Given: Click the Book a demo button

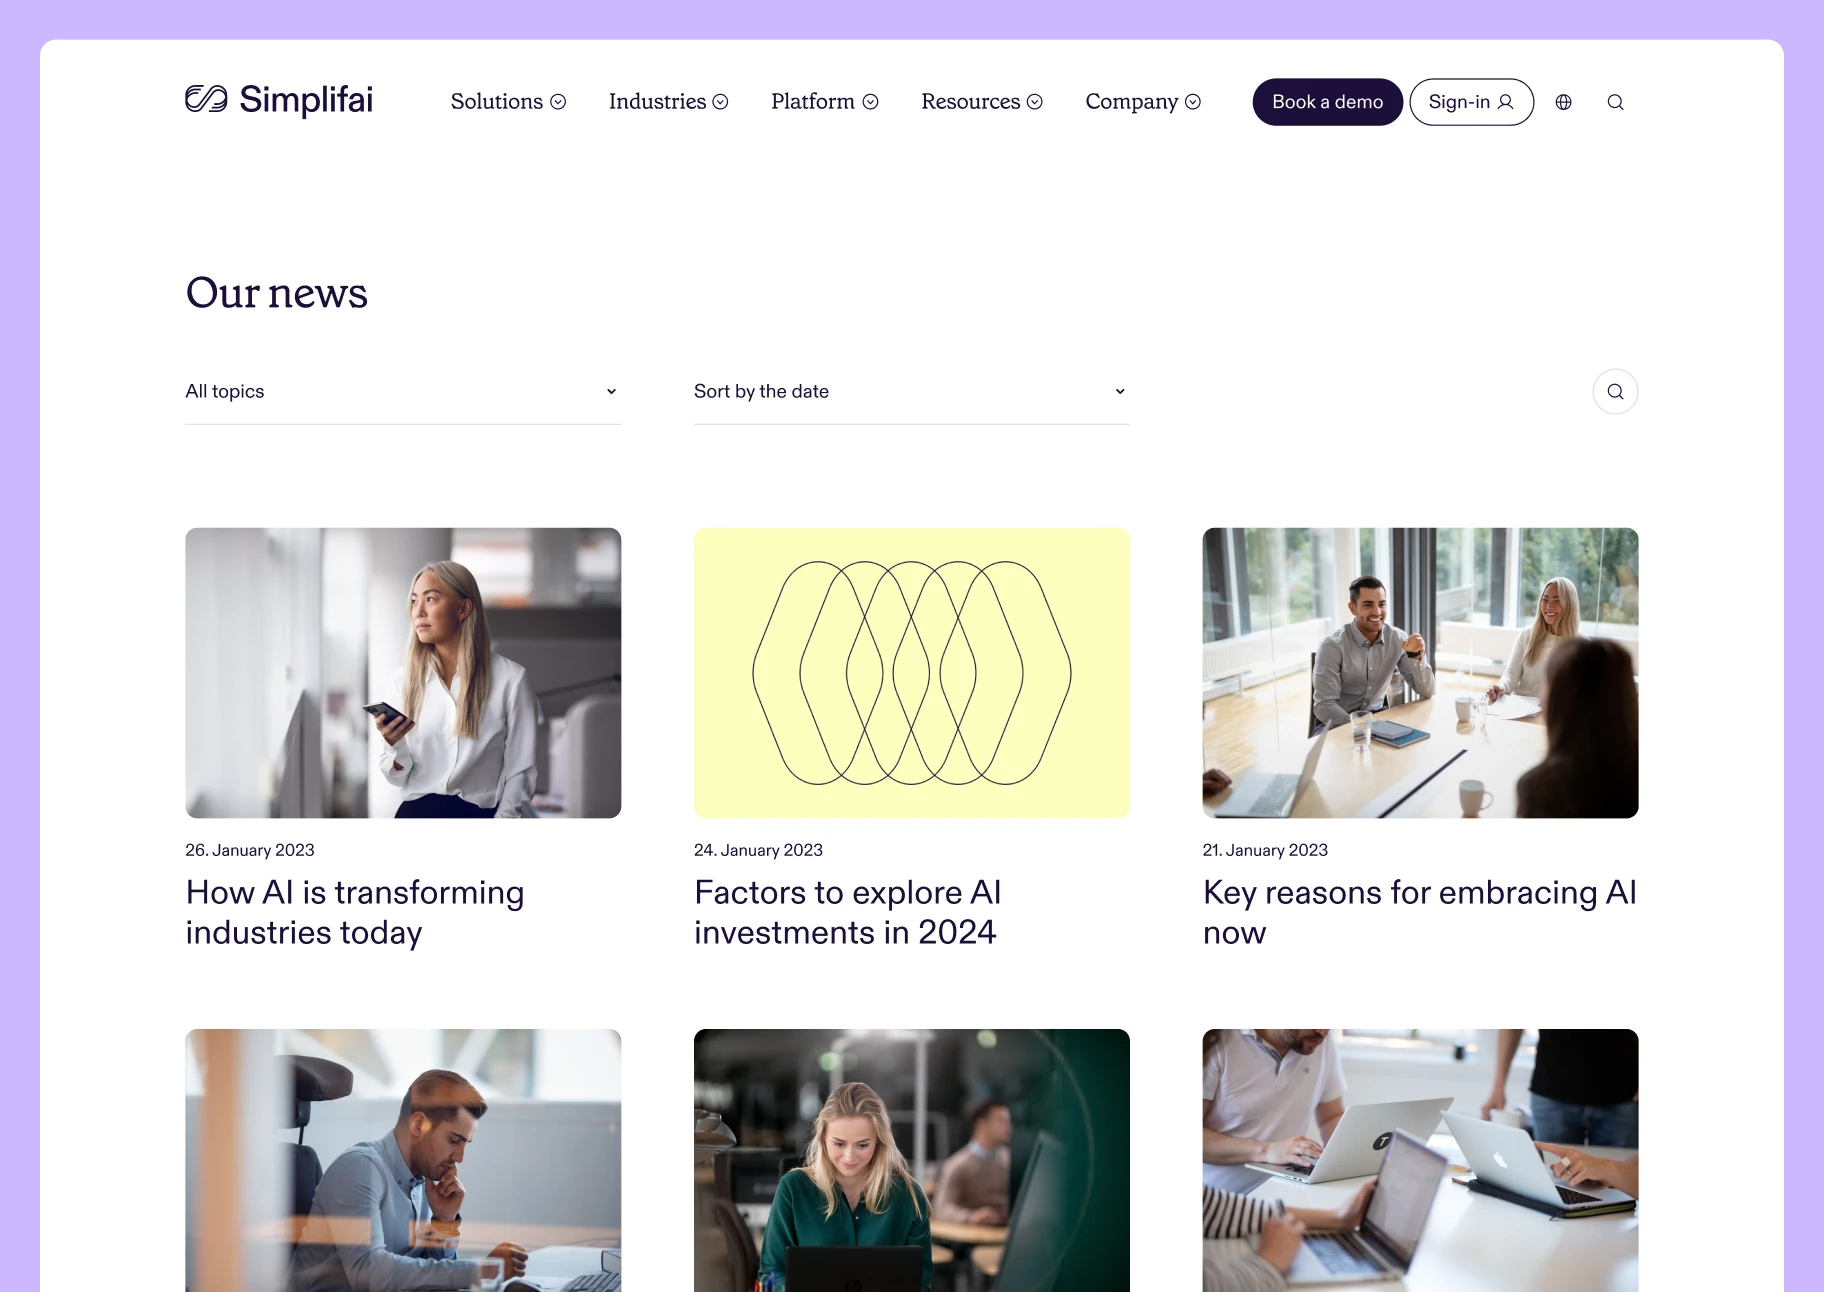Looking at the screenshot, I should [x=1327, y=102].
